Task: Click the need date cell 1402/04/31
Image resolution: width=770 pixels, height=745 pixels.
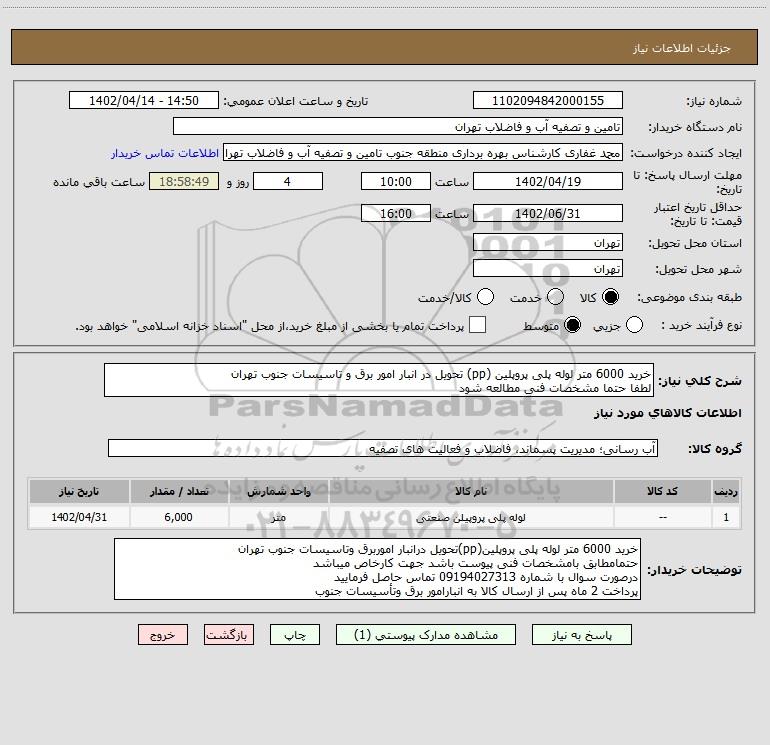Action: point(79,517)
